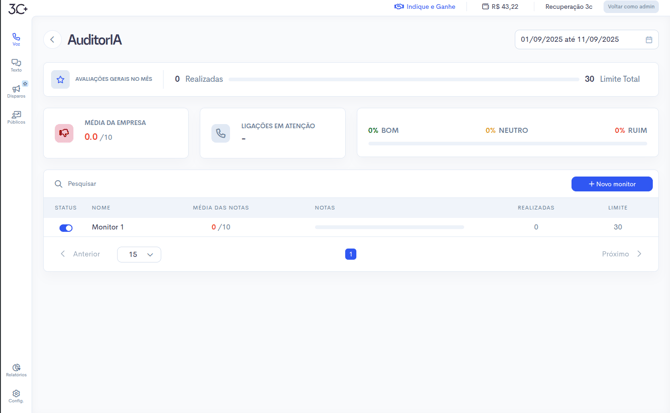Viewport: 670px width, 413px height.
Task: Open Config gear in sidebar
Action: pyautogui.click(x=16, y=396)
